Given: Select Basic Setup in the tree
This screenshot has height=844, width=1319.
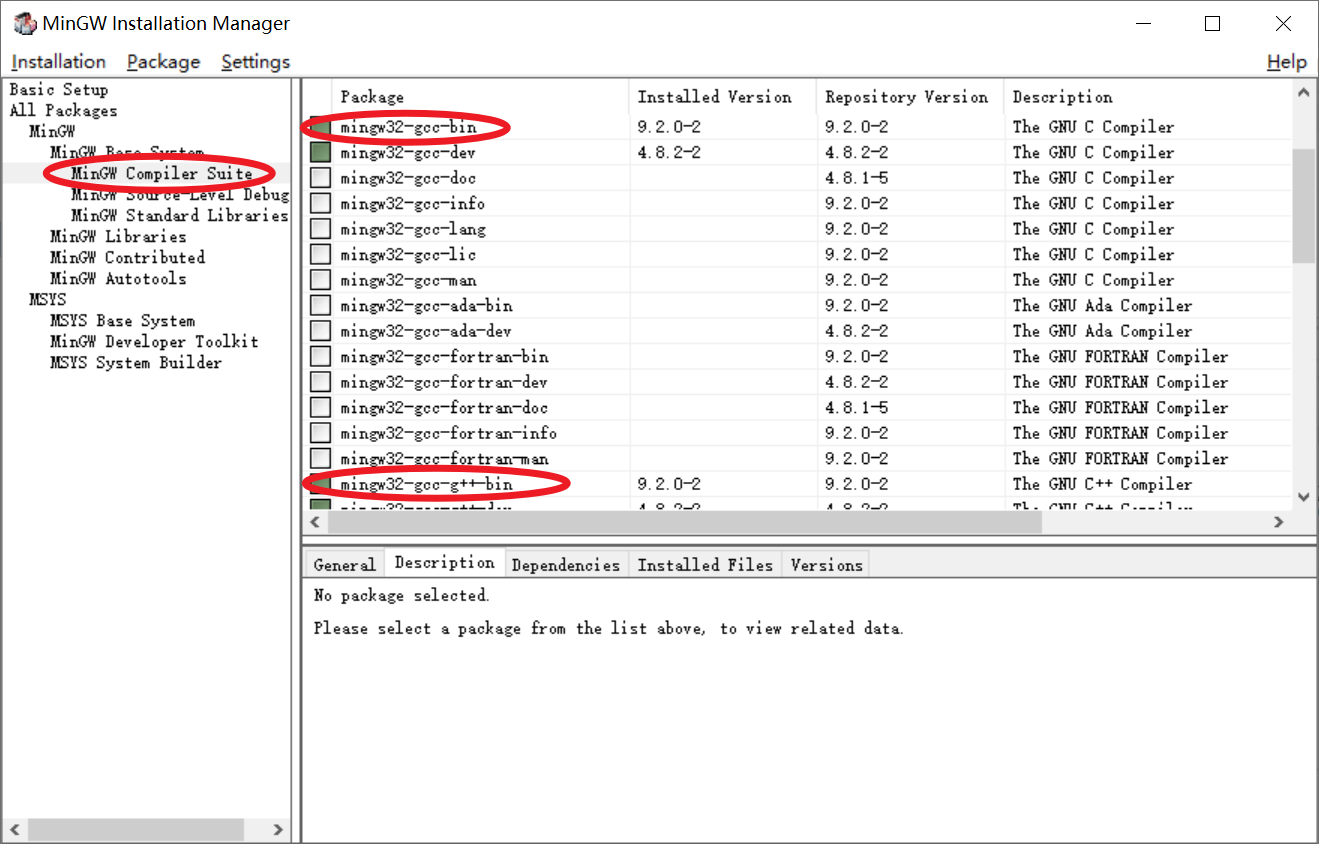Looking at the screenshot, I should (x=59, y=90).
